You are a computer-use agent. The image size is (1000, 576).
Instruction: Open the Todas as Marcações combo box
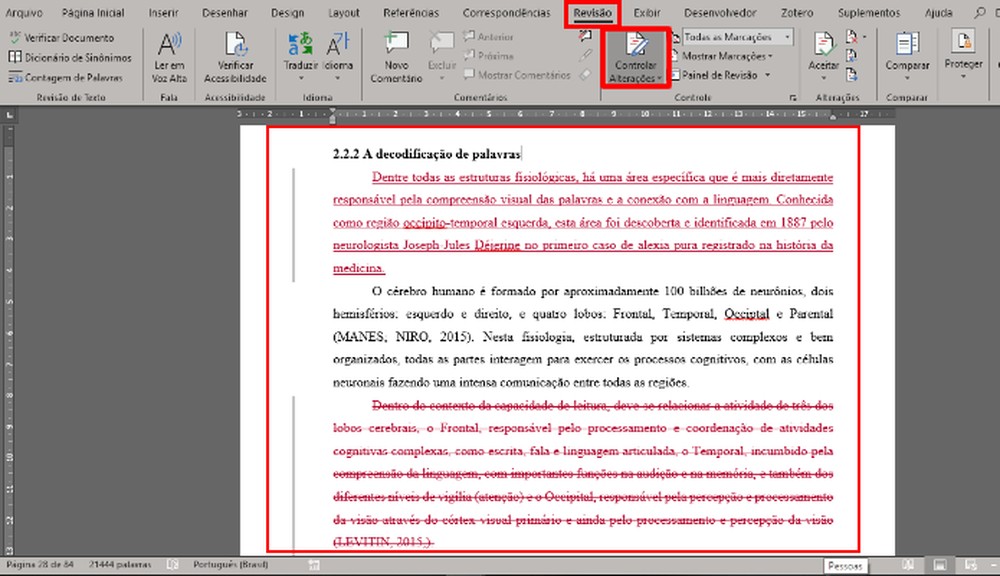(x=739, y=37)
